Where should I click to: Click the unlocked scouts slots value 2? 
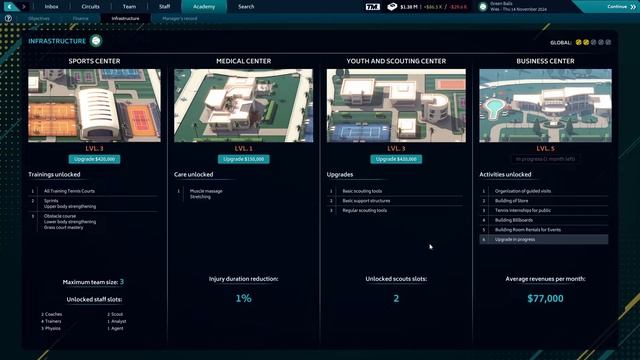coord(396,298)
